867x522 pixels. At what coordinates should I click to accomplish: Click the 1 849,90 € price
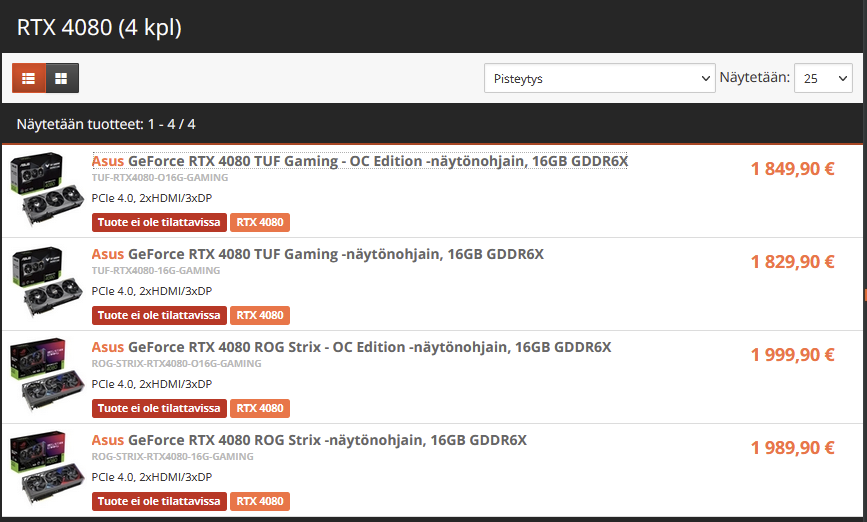pyautogui.click(x=792, y=169)
